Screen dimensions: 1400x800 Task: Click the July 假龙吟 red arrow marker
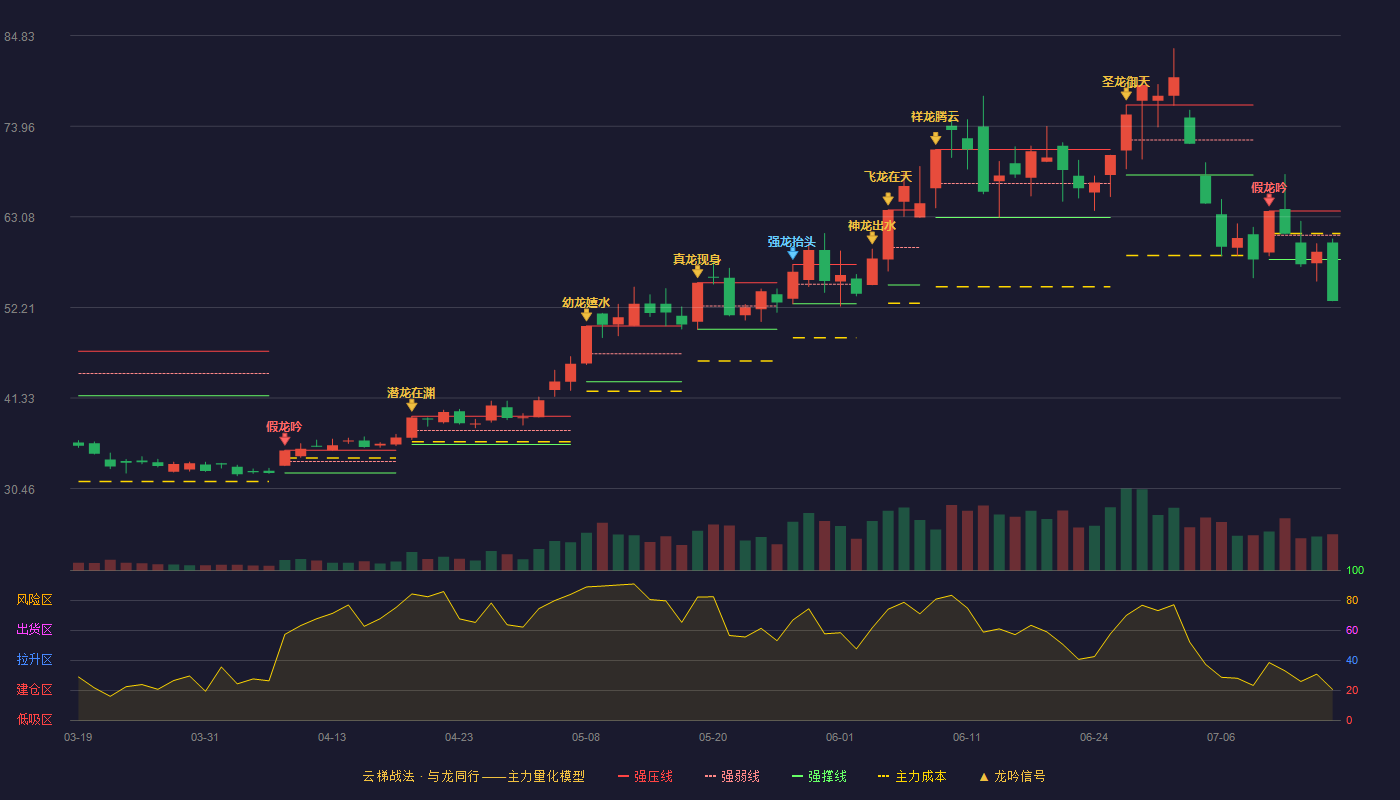[1269, 200]
